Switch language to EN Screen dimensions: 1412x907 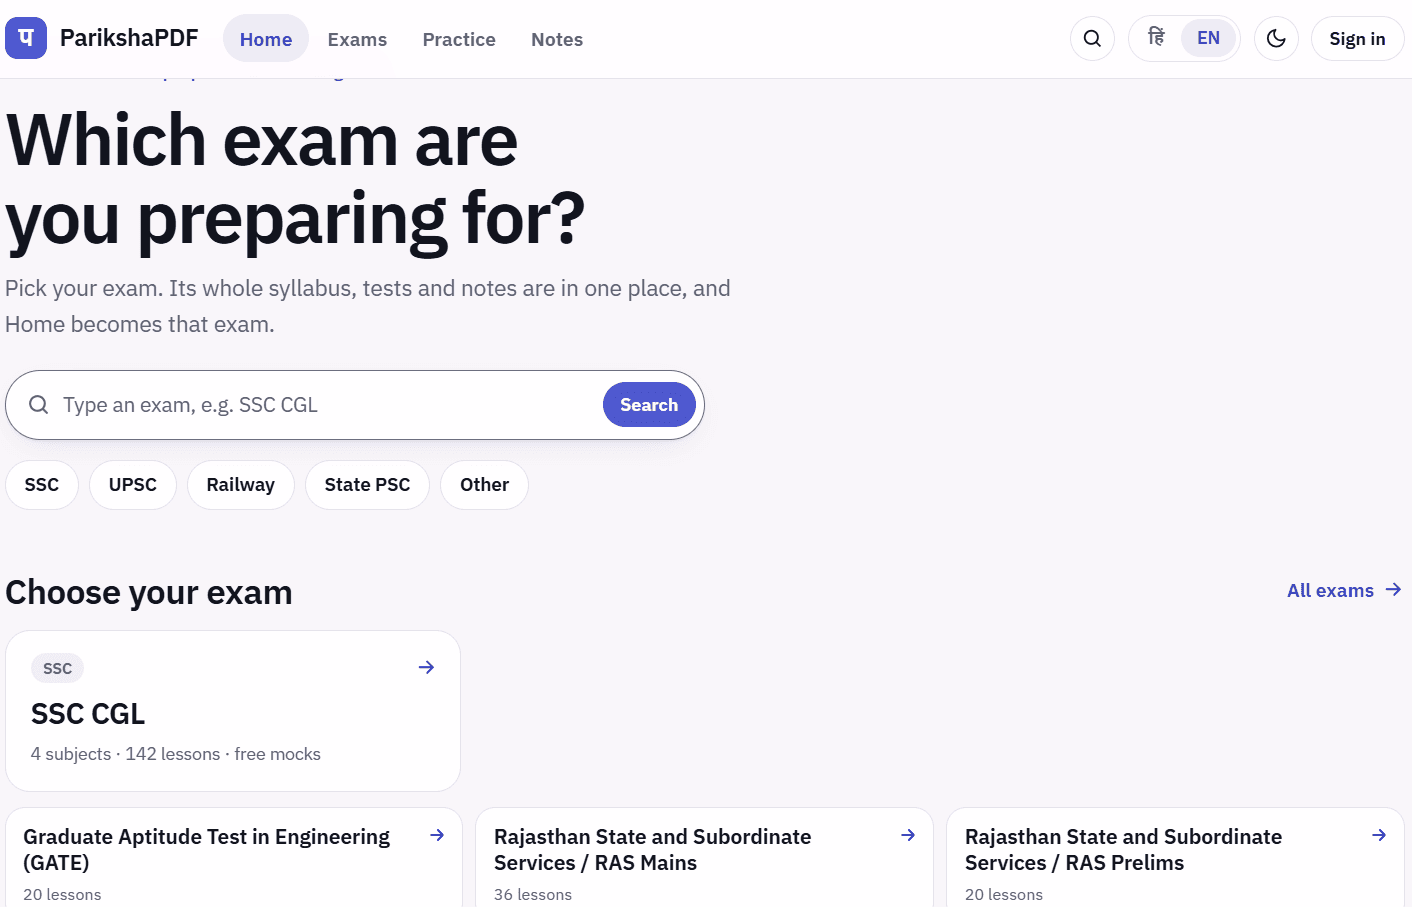click(x=1208, y=38)
